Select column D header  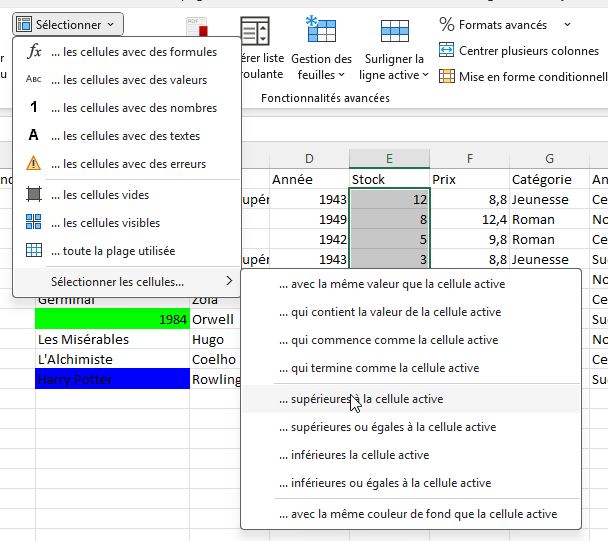tap(309, 158)
